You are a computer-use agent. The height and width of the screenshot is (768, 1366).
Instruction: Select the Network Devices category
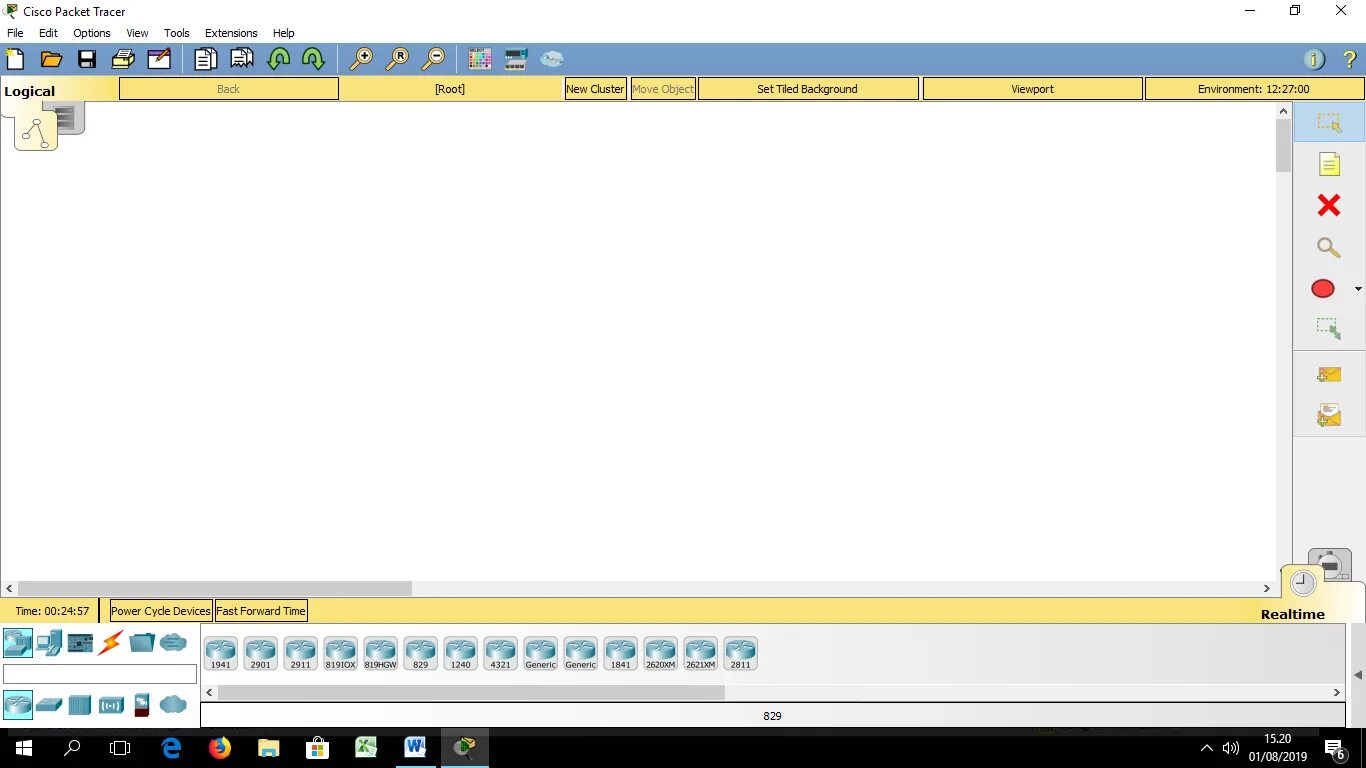18,642
